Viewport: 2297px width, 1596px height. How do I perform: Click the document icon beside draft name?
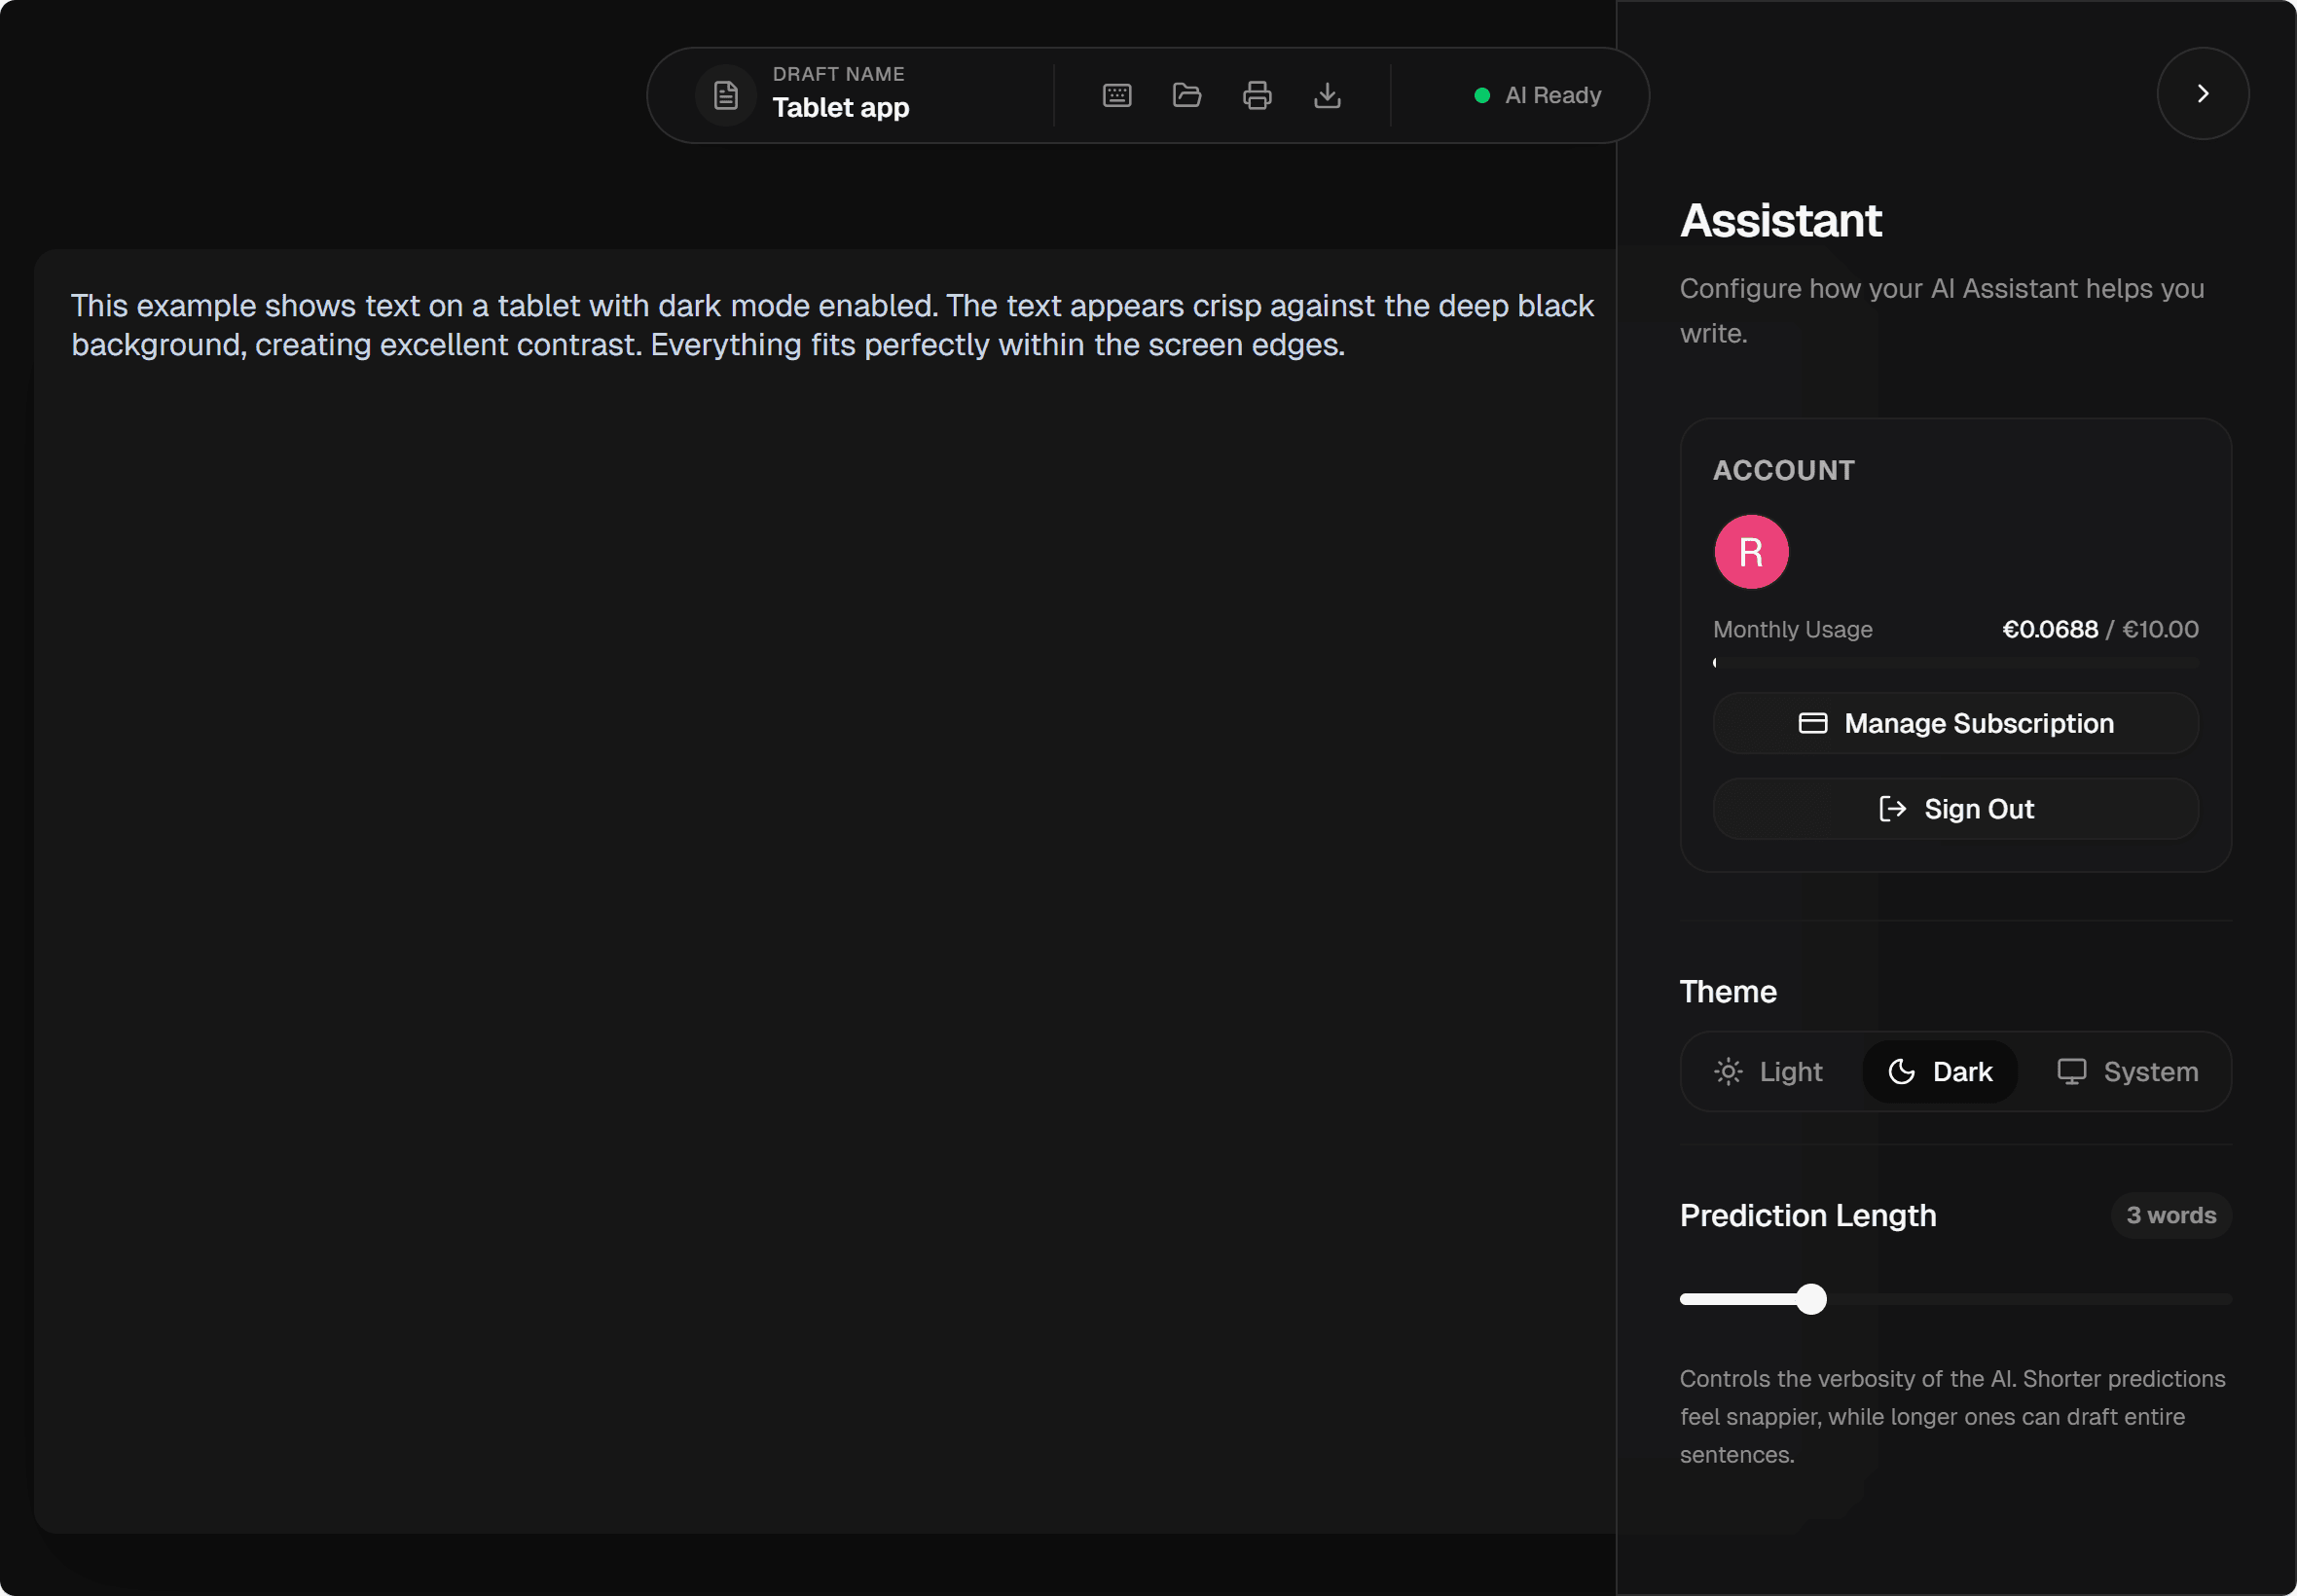tap(725, 96)
